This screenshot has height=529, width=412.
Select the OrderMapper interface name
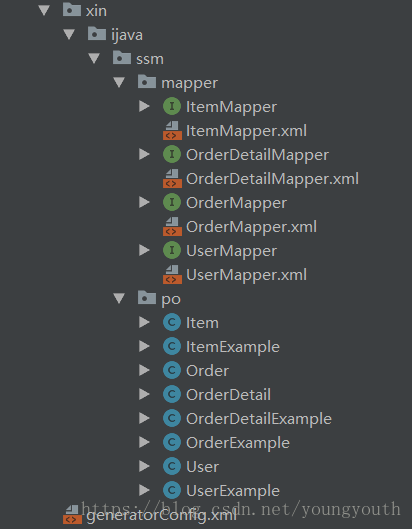237,203
